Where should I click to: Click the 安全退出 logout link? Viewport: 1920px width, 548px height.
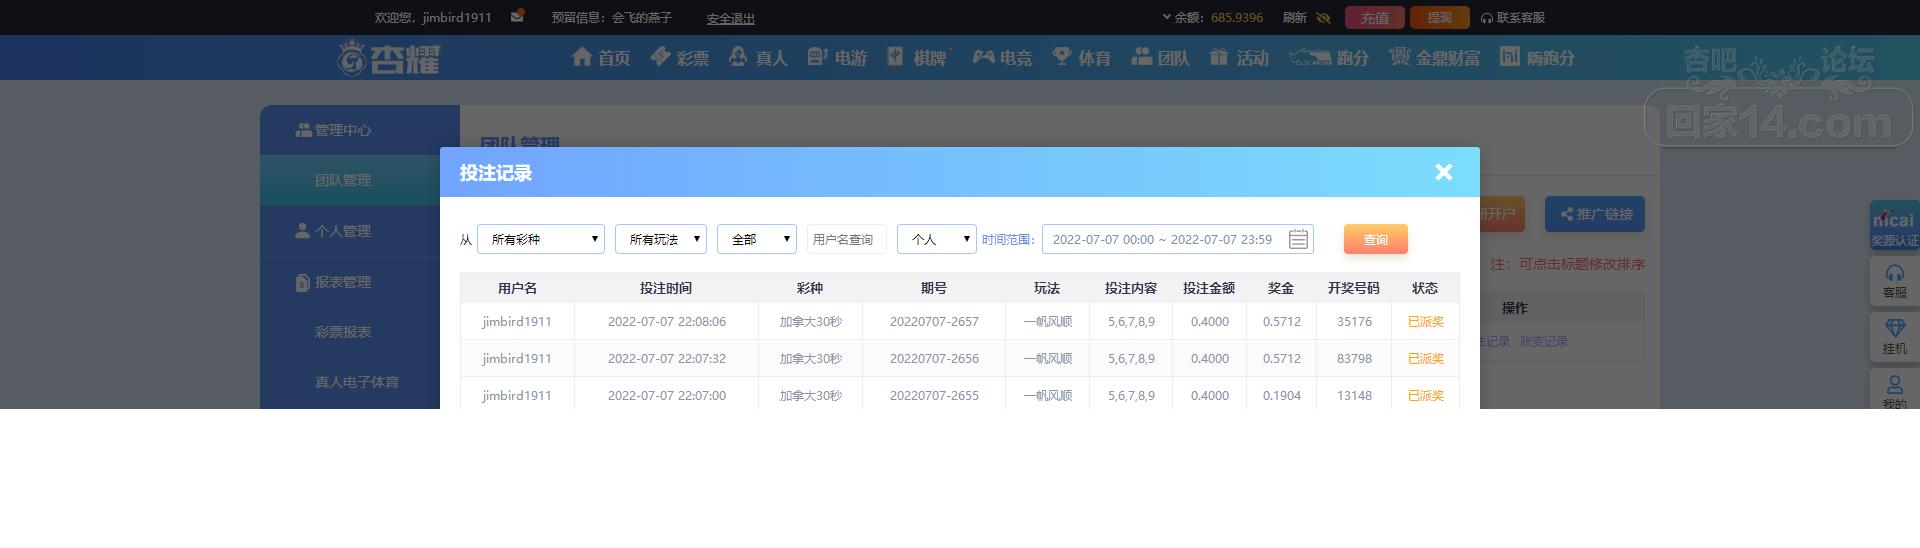730,19
